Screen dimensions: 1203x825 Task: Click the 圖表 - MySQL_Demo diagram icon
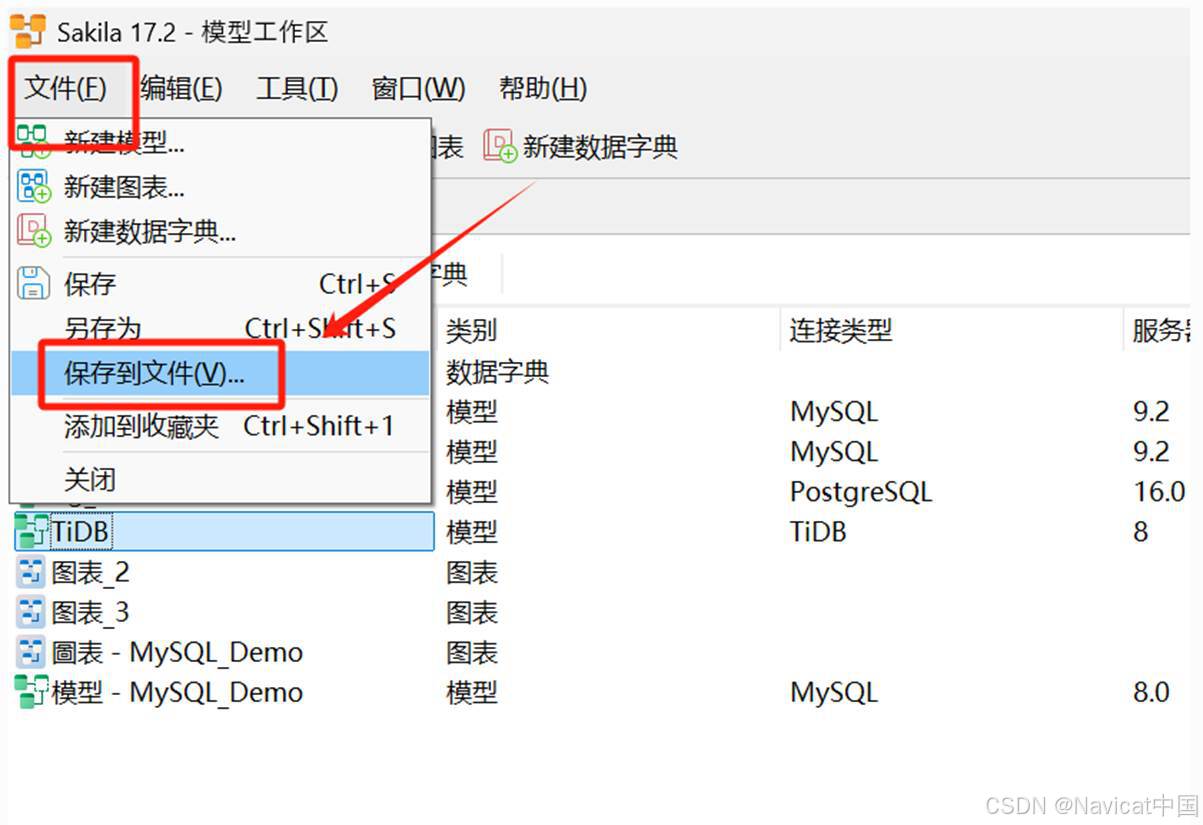[32, 653]
